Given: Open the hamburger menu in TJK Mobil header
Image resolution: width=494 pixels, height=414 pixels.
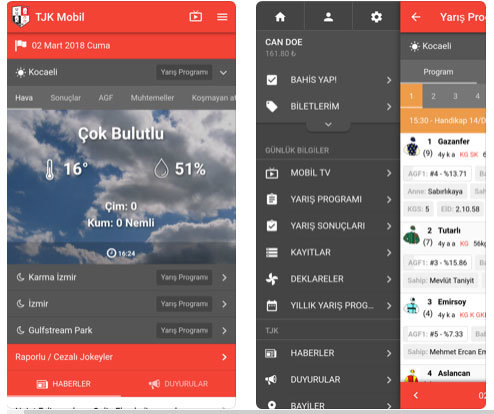Looking at the screenshot, I should pos(222,17).
